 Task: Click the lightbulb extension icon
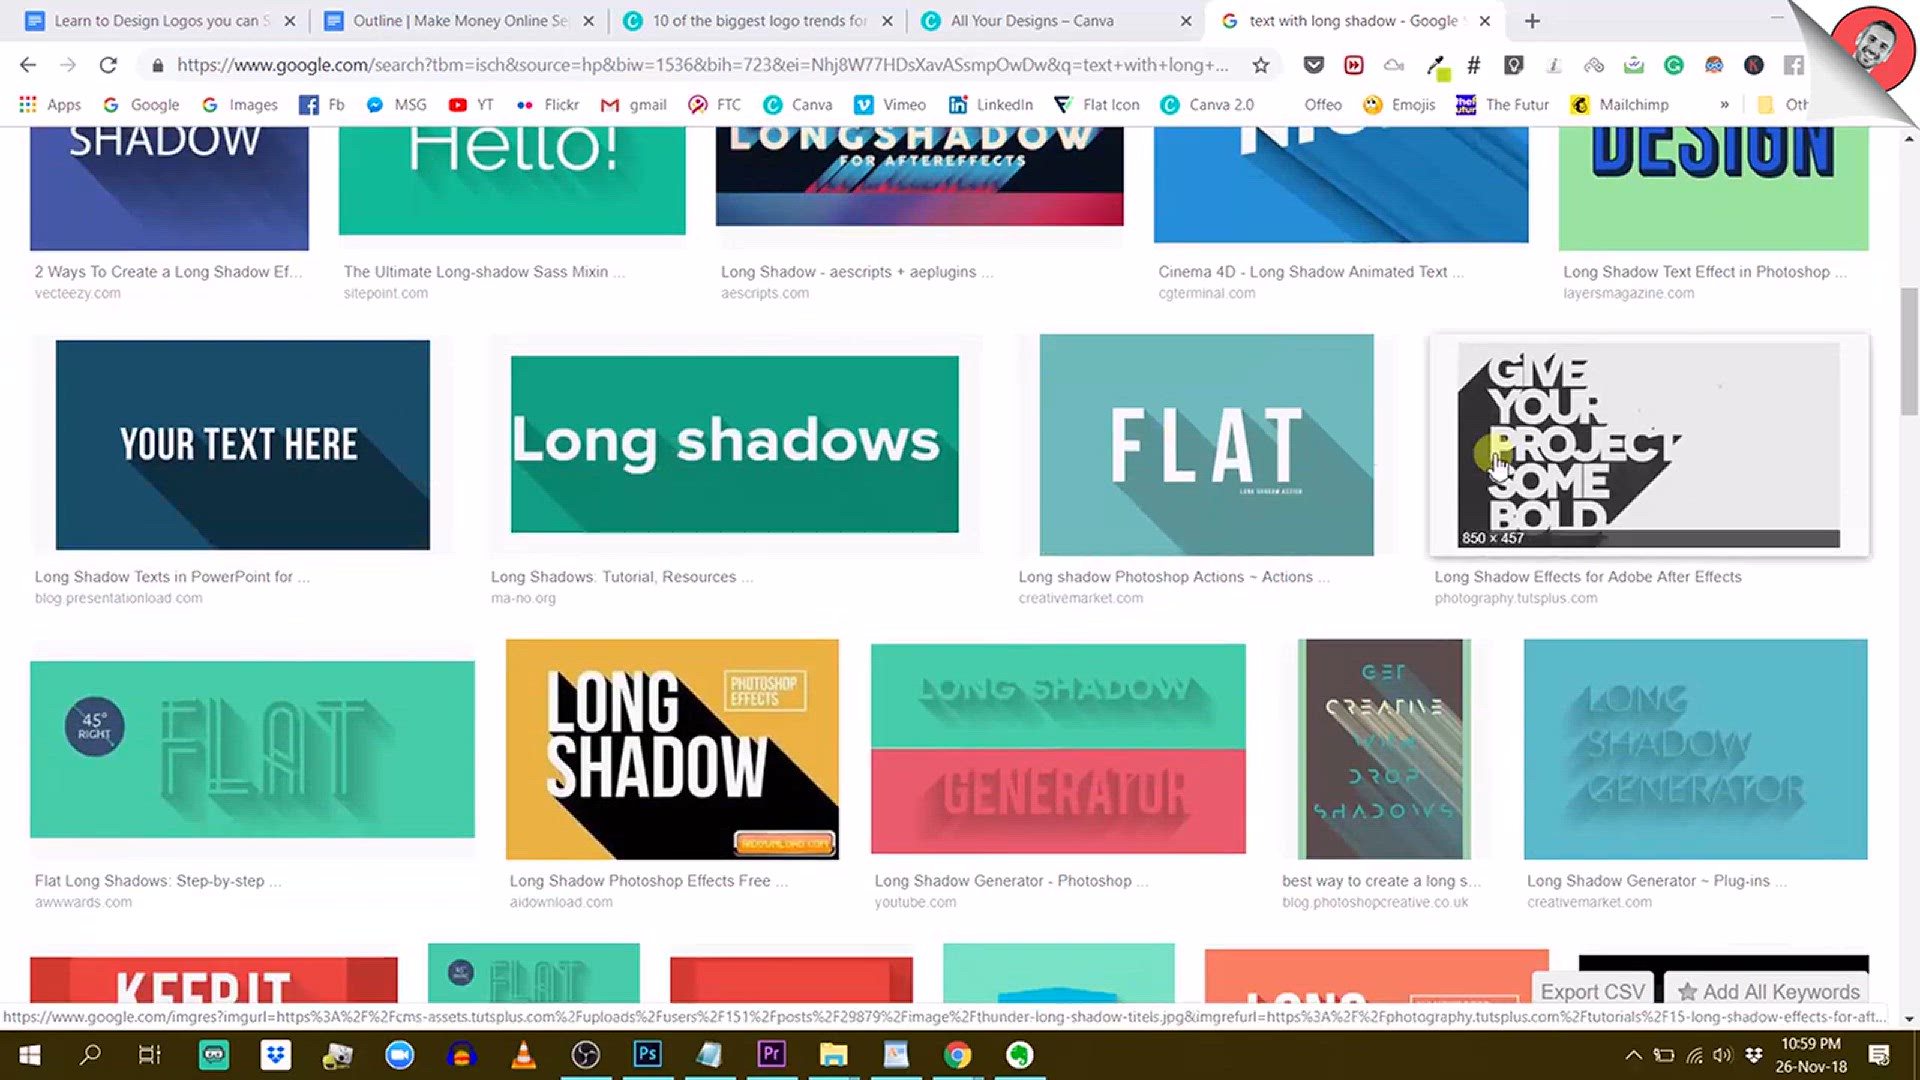click(1514, 65)
